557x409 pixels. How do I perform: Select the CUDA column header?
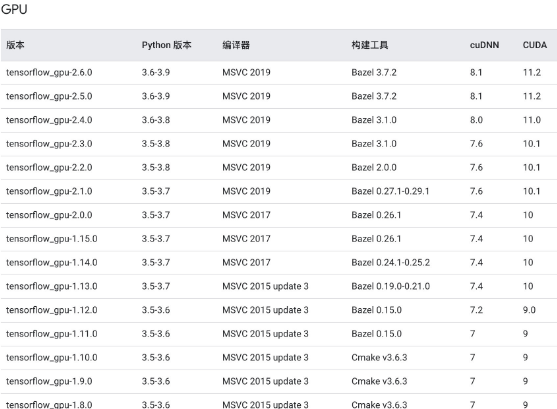(x=535, y=45)
